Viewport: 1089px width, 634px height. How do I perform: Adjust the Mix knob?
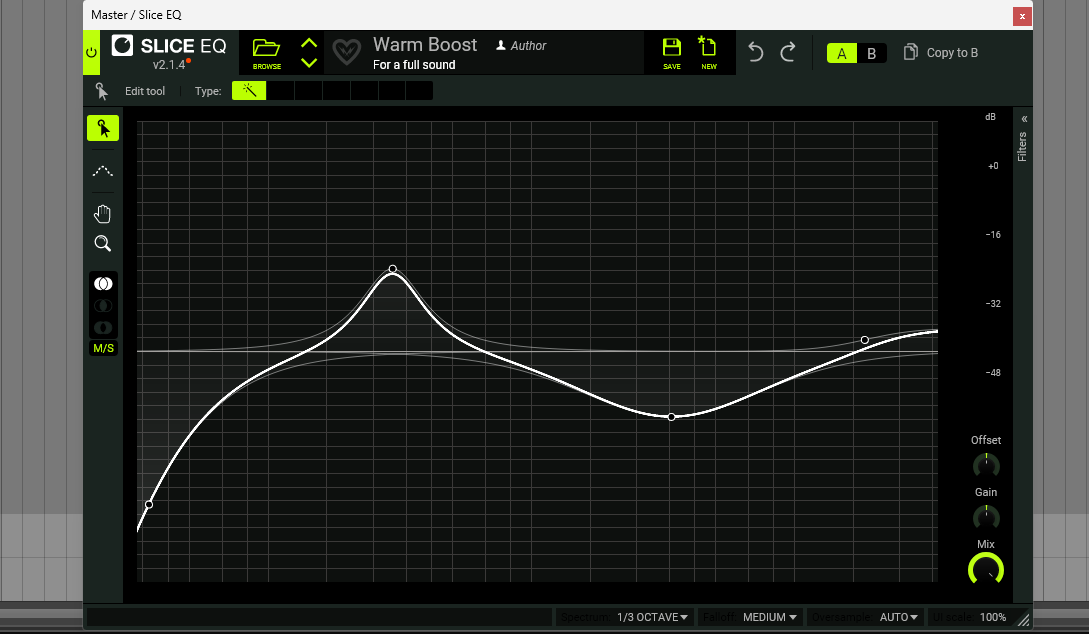(x=986, y=569)
